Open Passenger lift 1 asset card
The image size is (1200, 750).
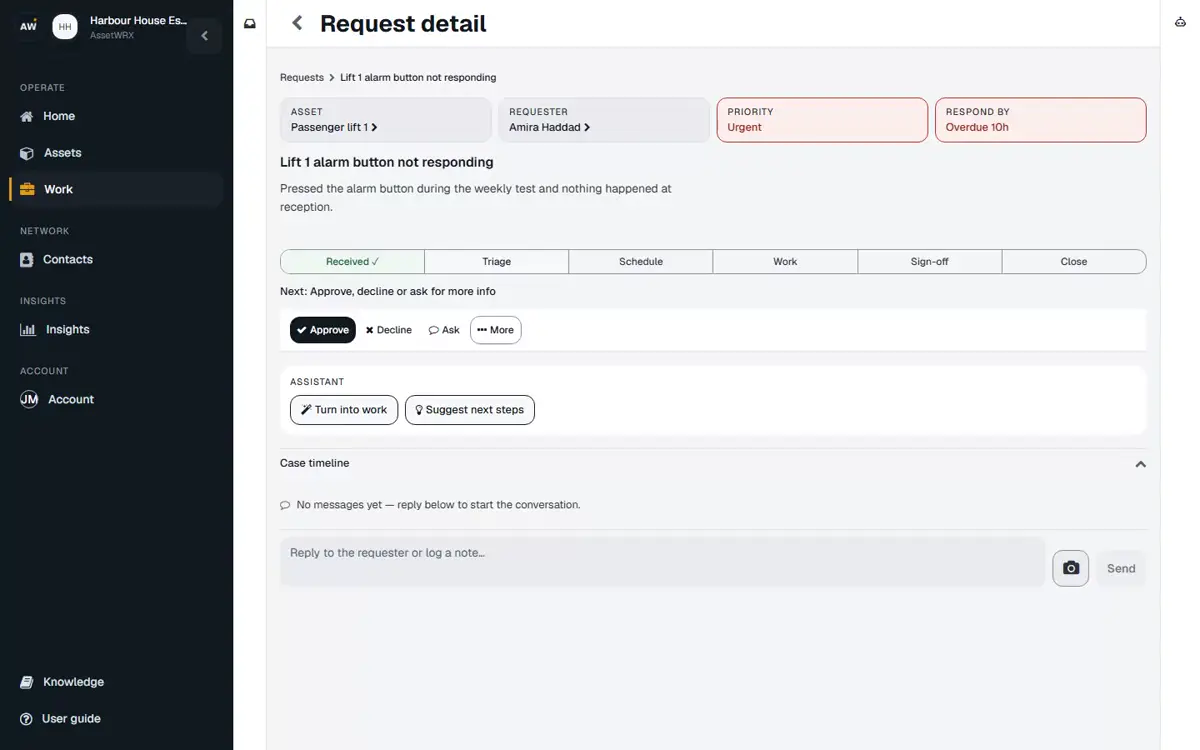pos(386,120)
